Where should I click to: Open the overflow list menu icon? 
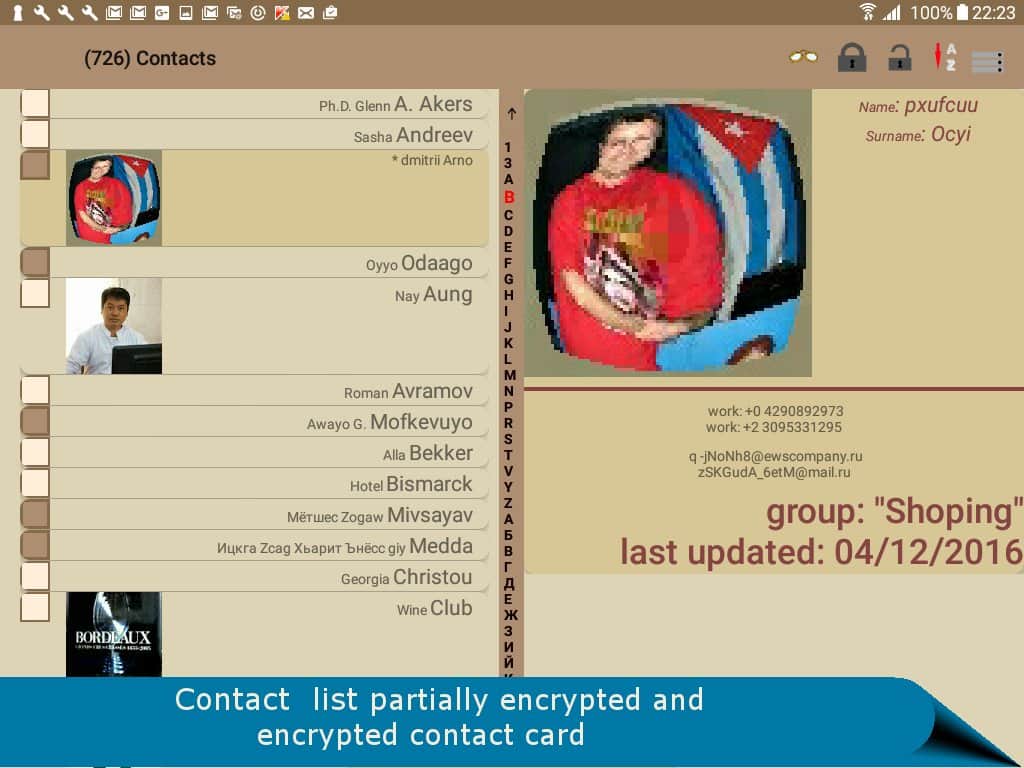click(987, 61)
